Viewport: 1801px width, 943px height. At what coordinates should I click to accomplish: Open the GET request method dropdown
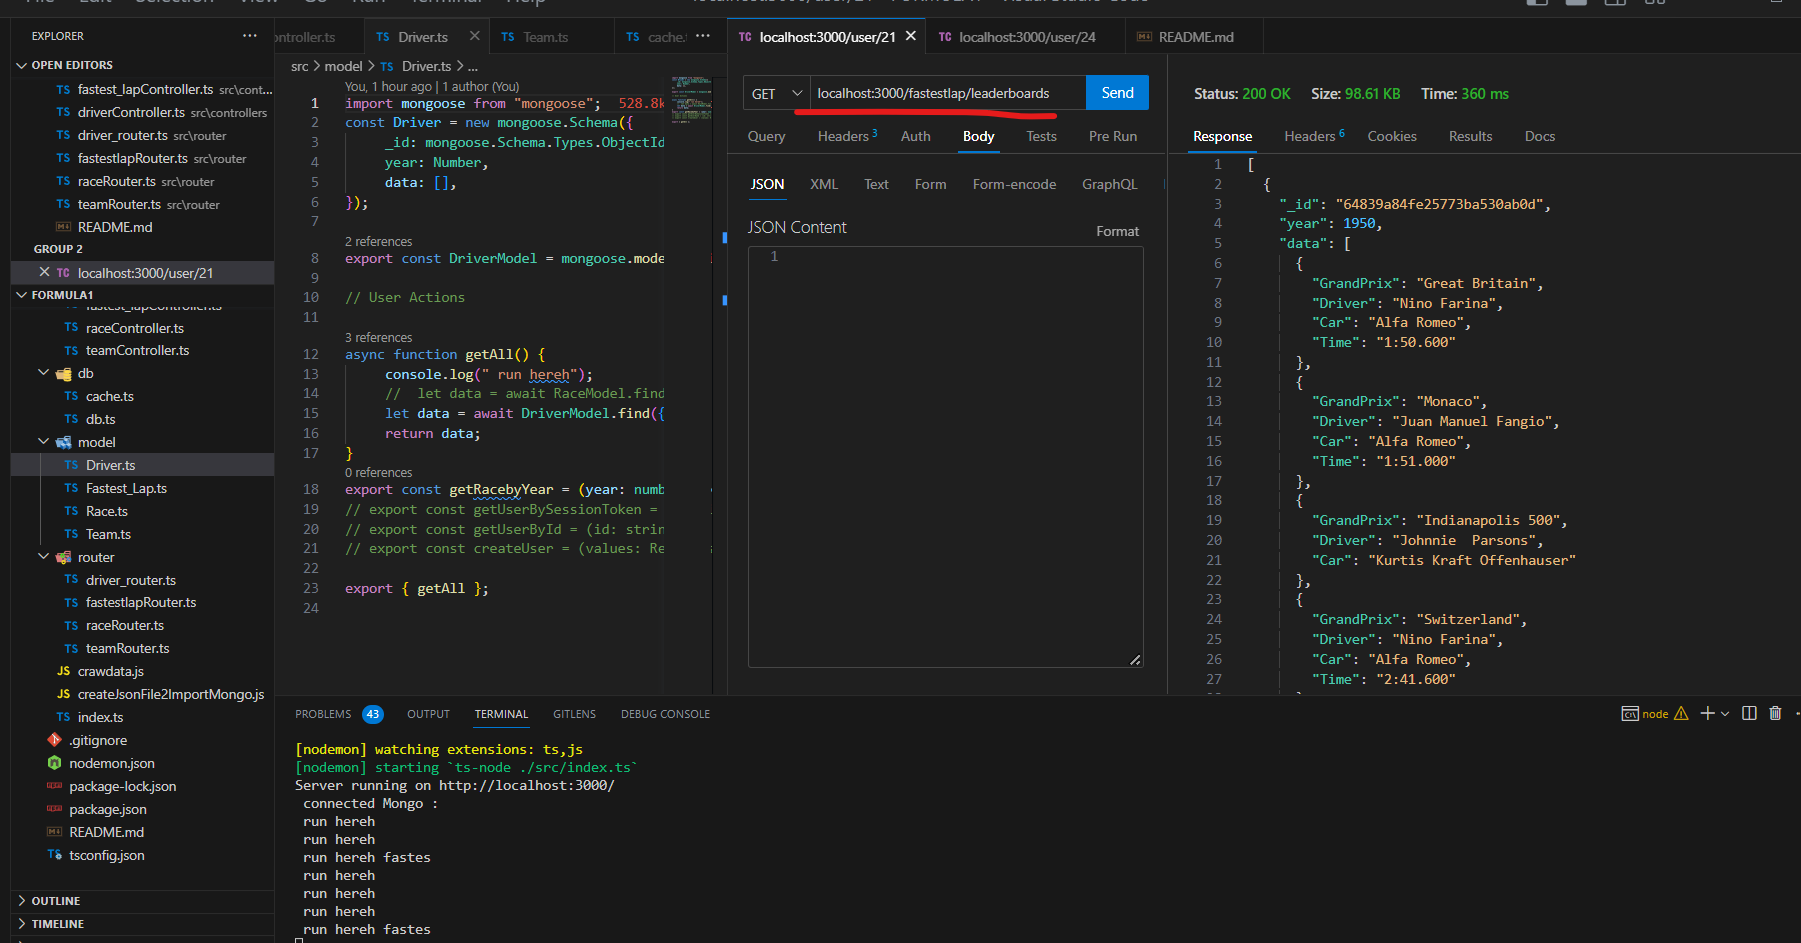(775, 92)
